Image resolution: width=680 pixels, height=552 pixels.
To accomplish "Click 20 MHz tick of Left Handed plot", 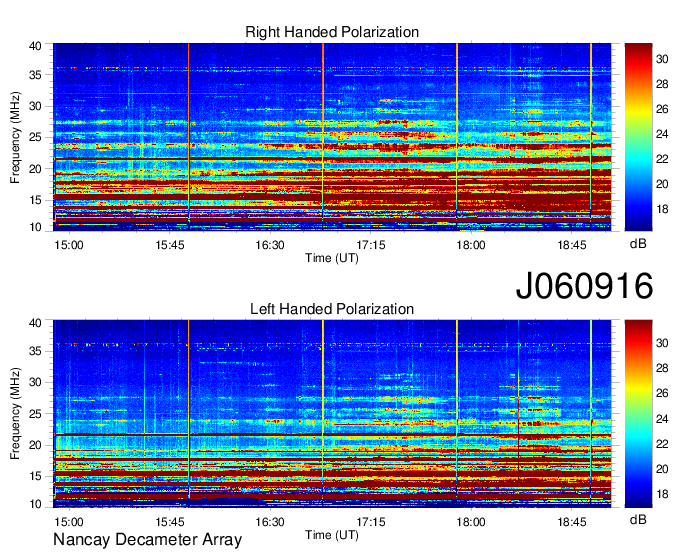I will 36,445.
